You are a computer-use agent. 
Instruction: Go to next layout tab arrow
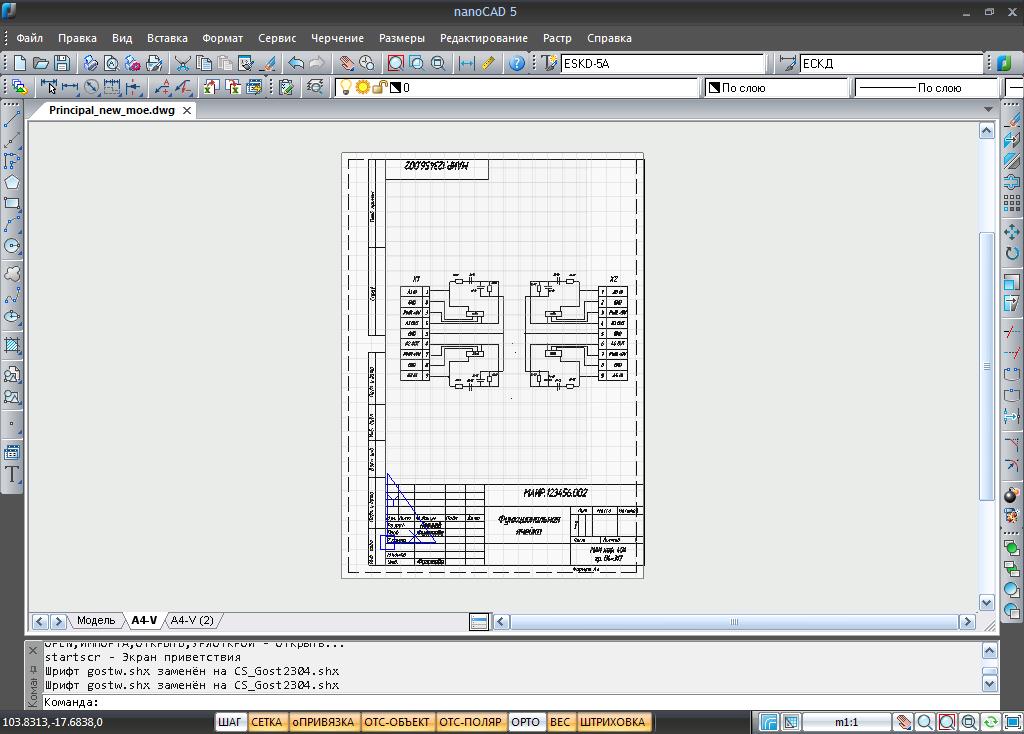[x=58, y=621]
